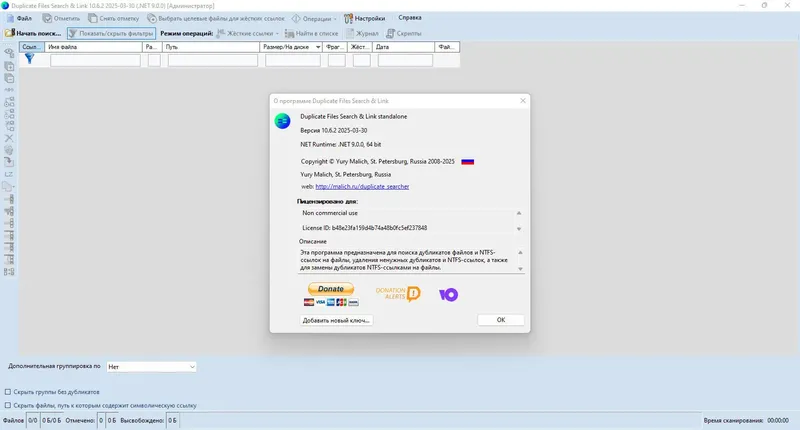This screenshot has width=800, height=430.
Task: Click the Russian flag icon in About dialog
Action: click(x=467, y=162)
